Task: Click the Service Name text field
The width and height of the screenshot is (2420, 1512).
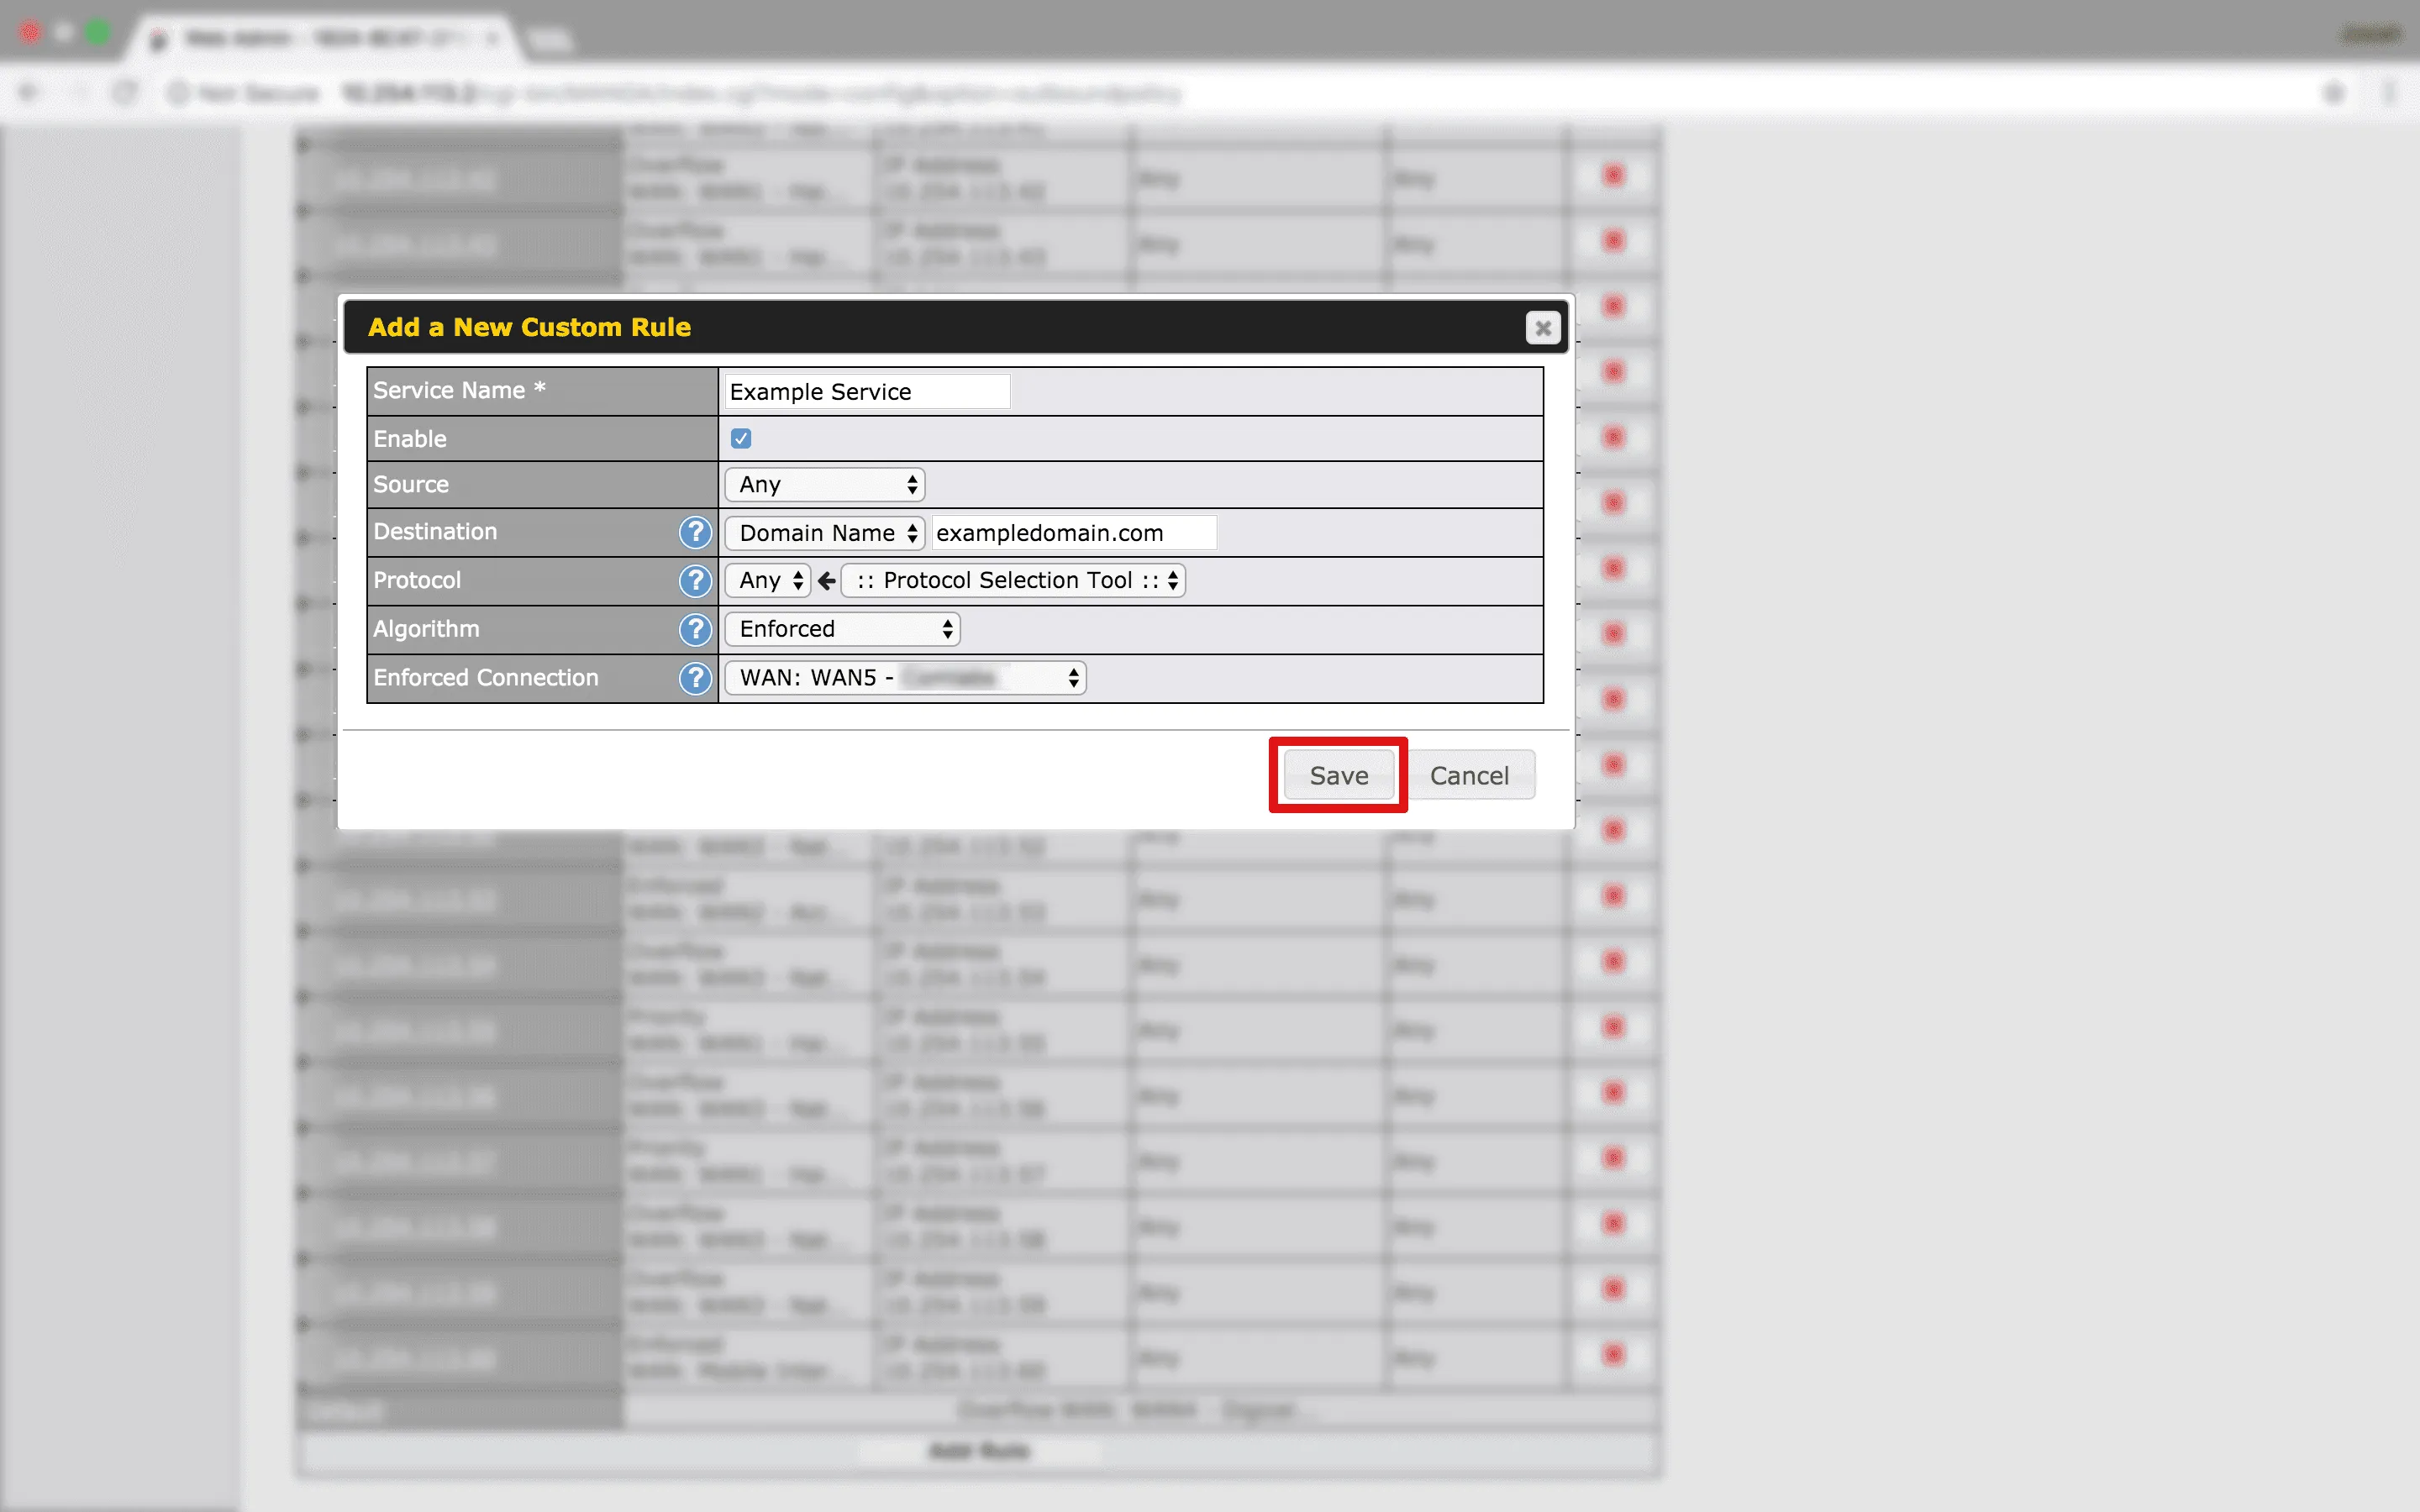Action: pyautogui.click(x=866, y=391)
